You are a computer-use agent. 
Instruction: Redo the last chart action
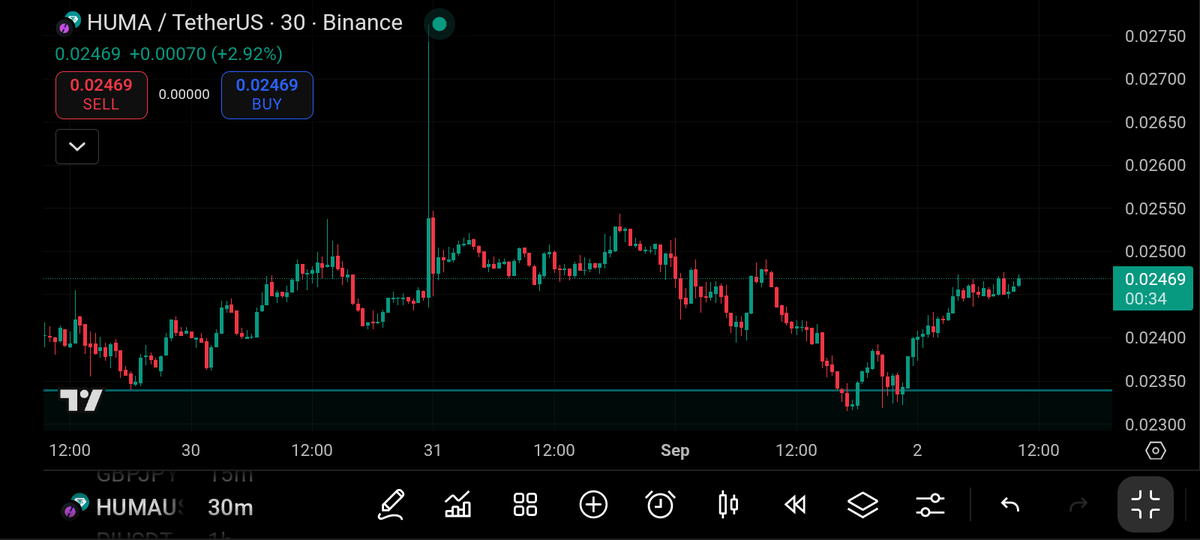pyautogui.click(x=1078, y=505)
